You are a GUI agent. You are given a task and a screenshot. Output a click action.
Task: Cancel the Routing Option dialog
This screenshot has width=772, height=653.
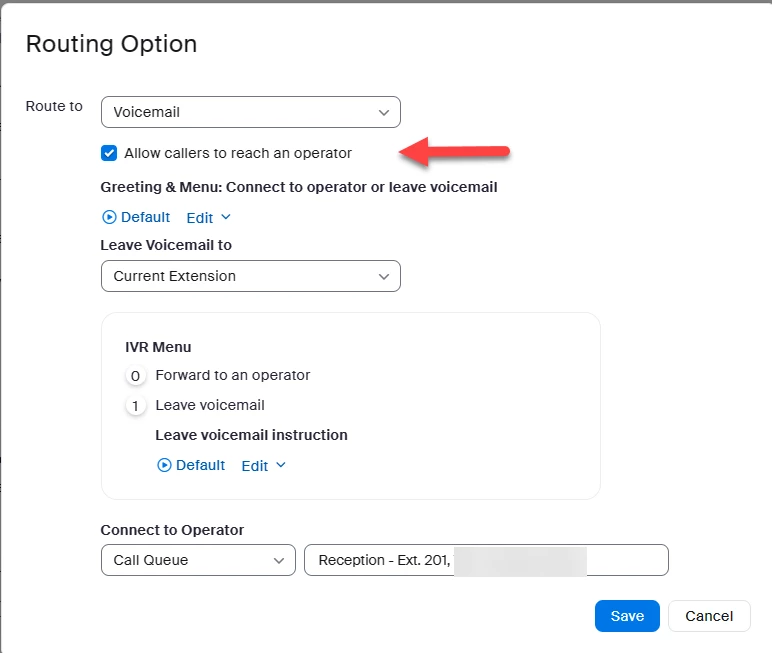[709, 616]
